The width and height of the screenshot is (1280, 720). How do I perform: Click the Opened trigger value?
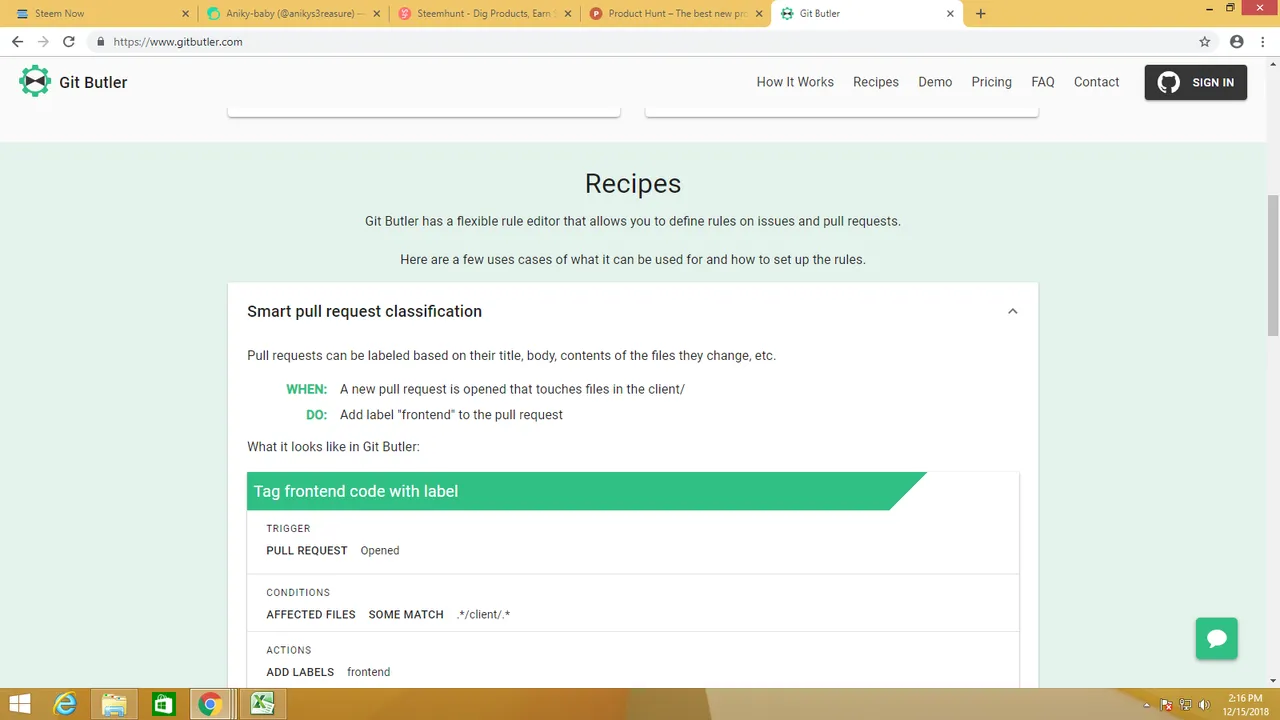[x=380, y=551]
